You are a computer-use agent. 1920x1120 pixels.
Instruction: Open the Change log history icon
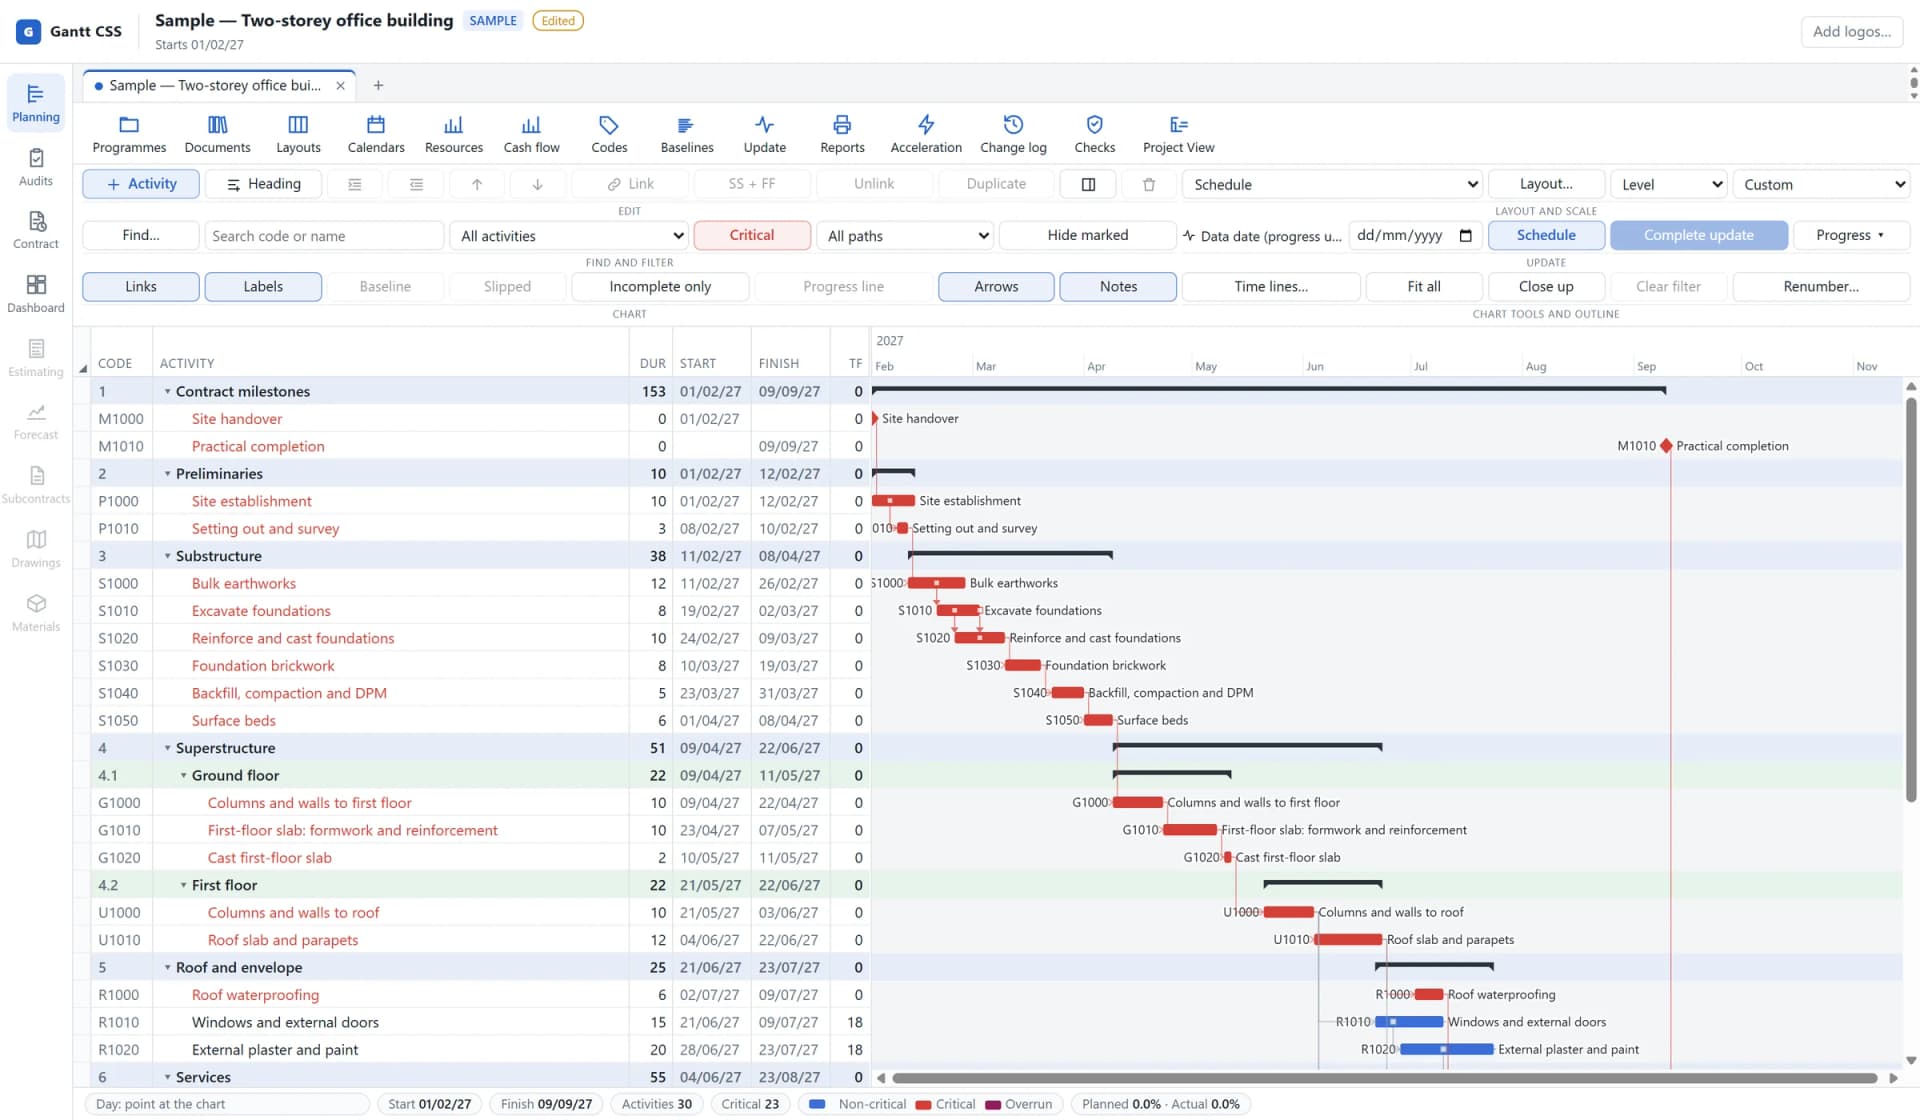(1013, 134)
